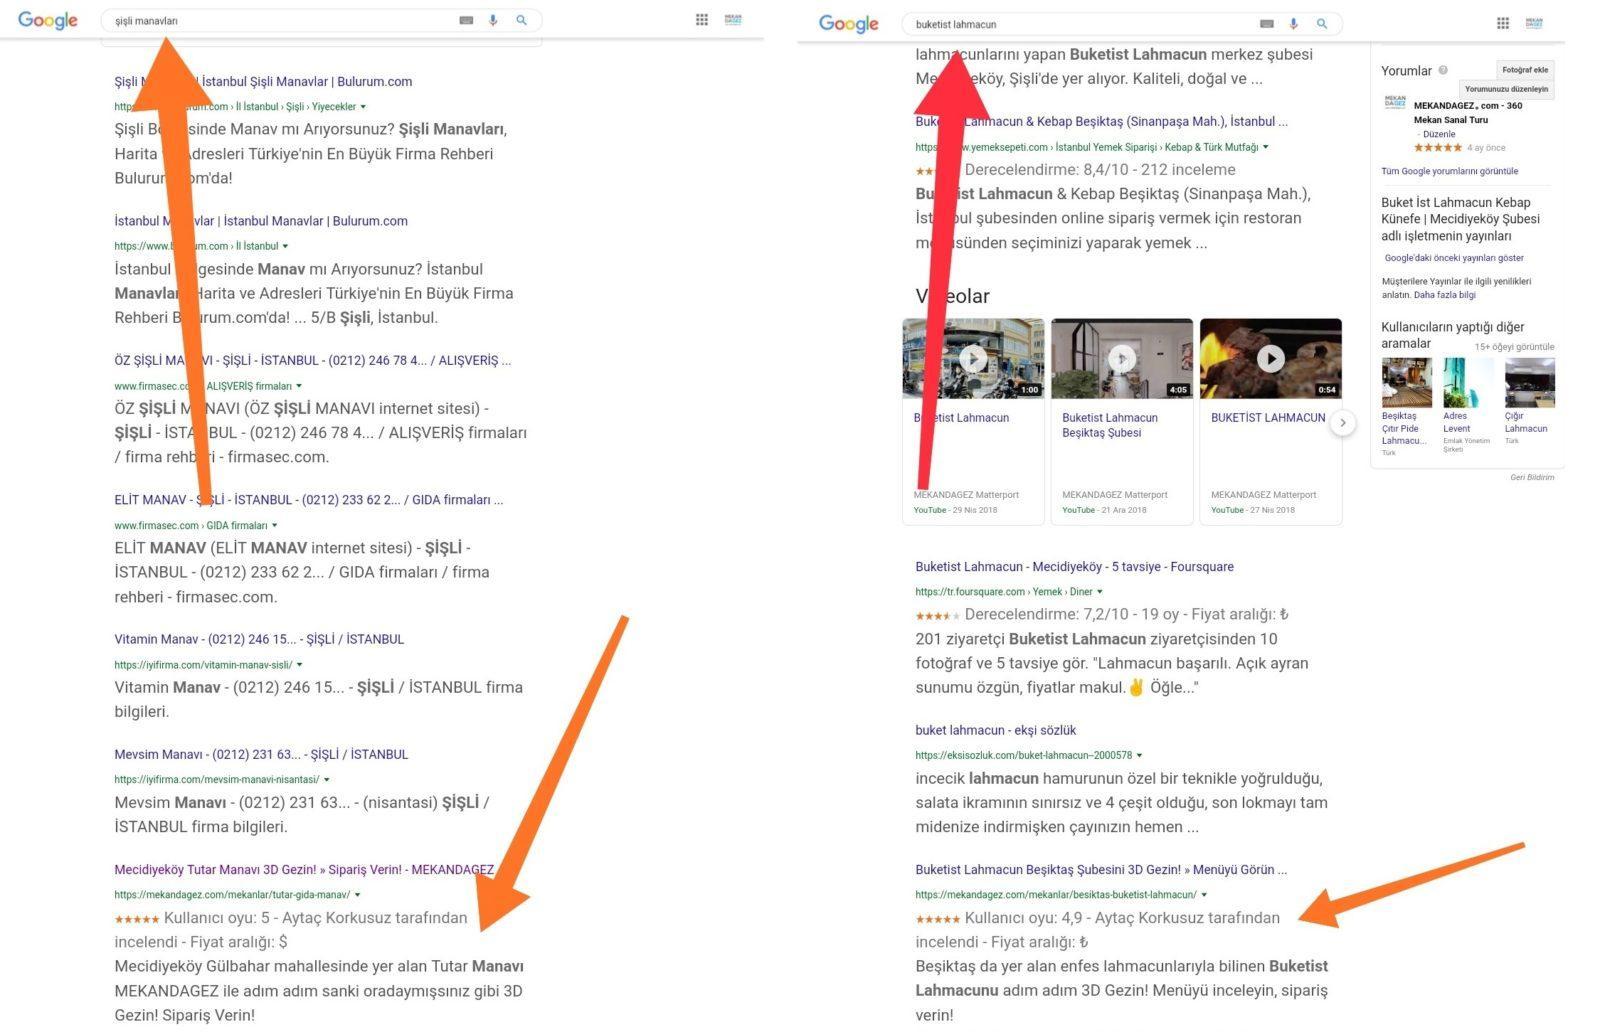Image resolution: width=1600 pixels, height=1032 pixels.
Task: Open the Adres Levent thumbnail
Action: (x=1467, y=383)
